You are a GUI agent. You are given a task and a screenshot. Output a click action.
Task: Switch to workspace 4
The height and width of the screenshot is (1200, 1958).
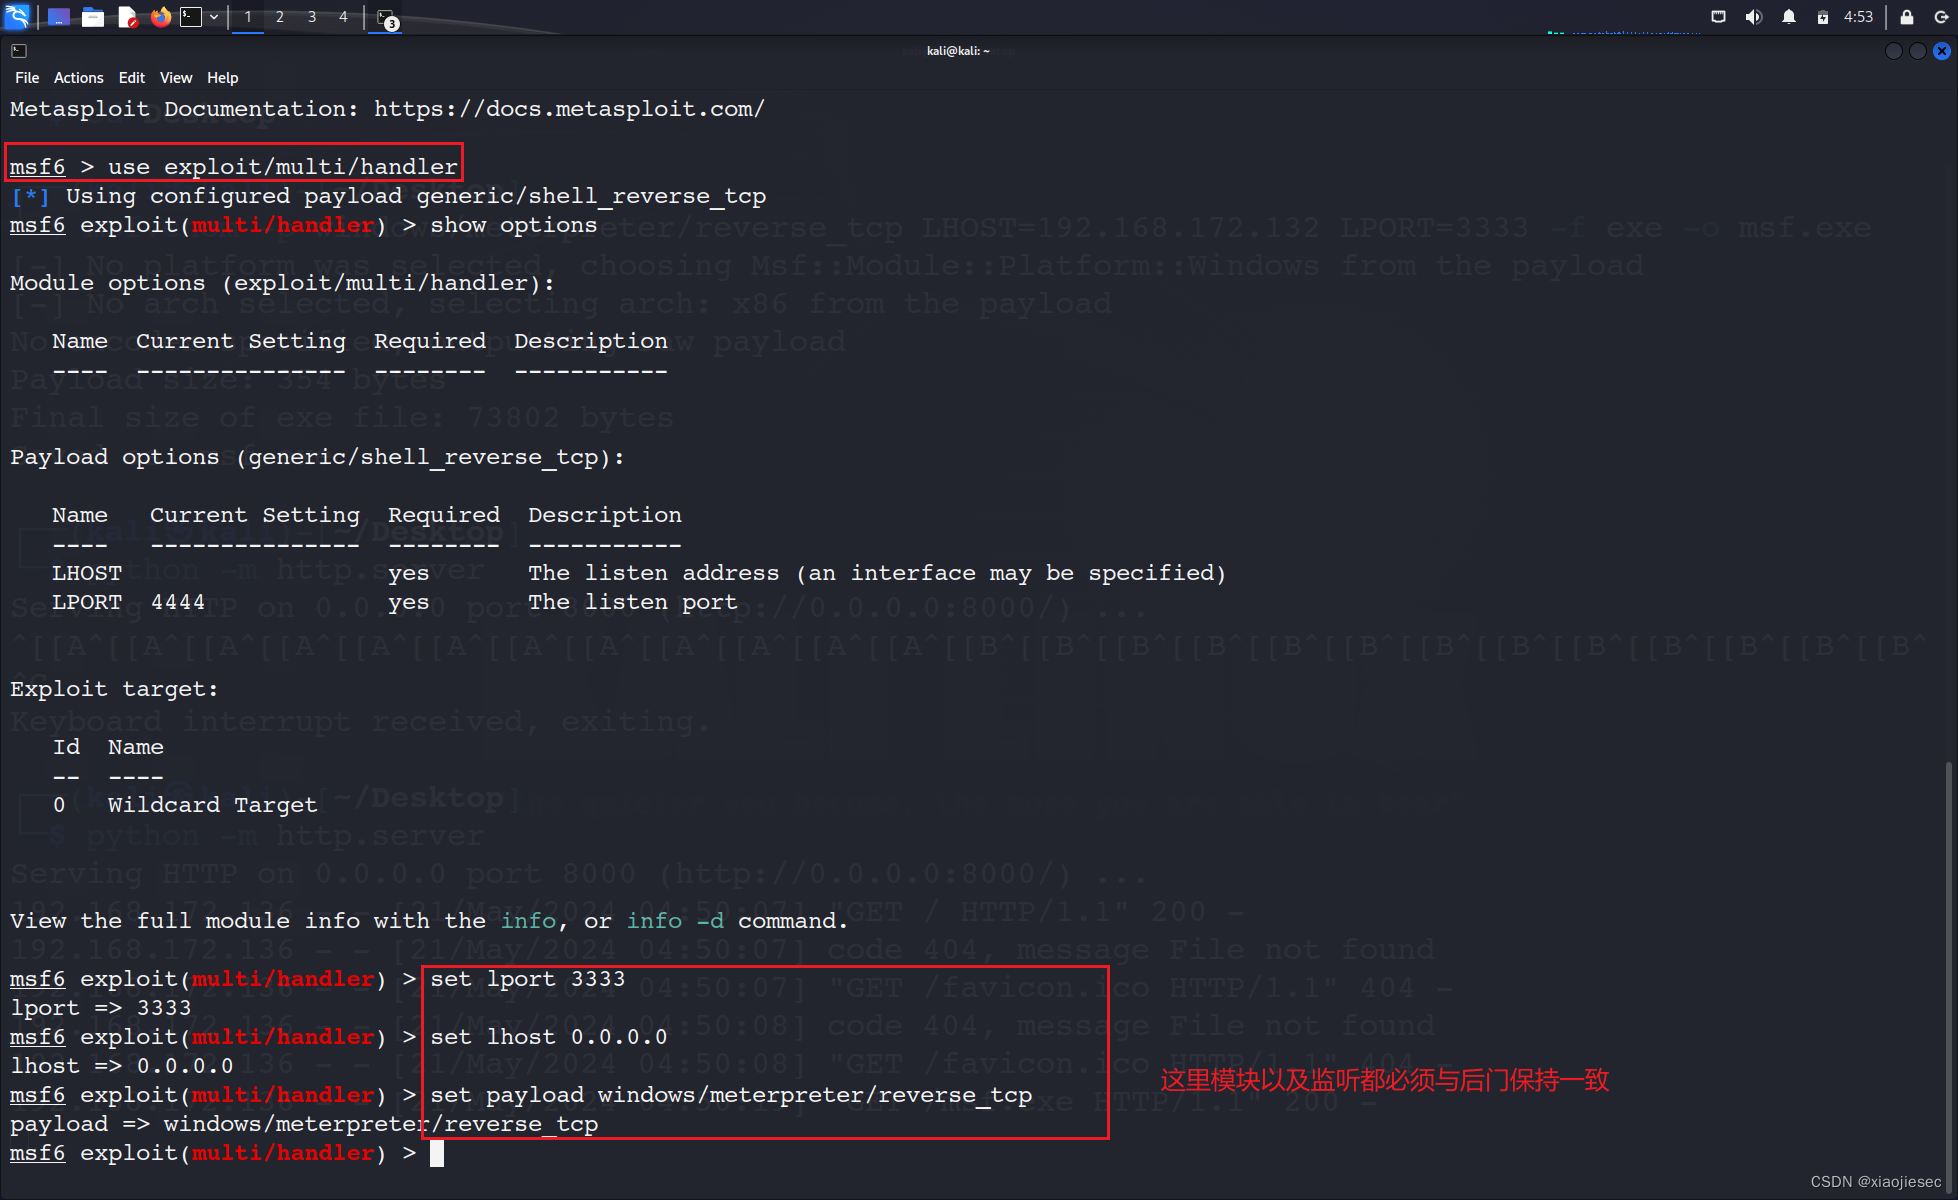coord(343,17)
